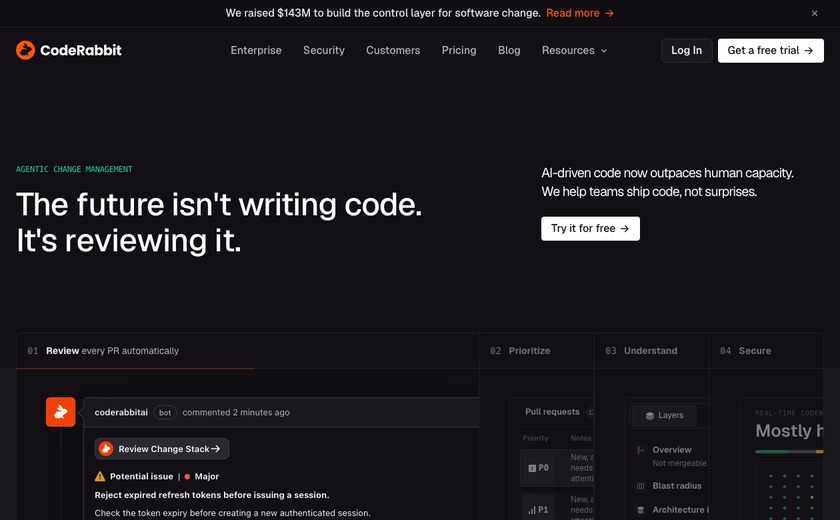Viewport: 840px width, 520px height.
Task: Select the Overview item
Action: [x=672, y=450]
